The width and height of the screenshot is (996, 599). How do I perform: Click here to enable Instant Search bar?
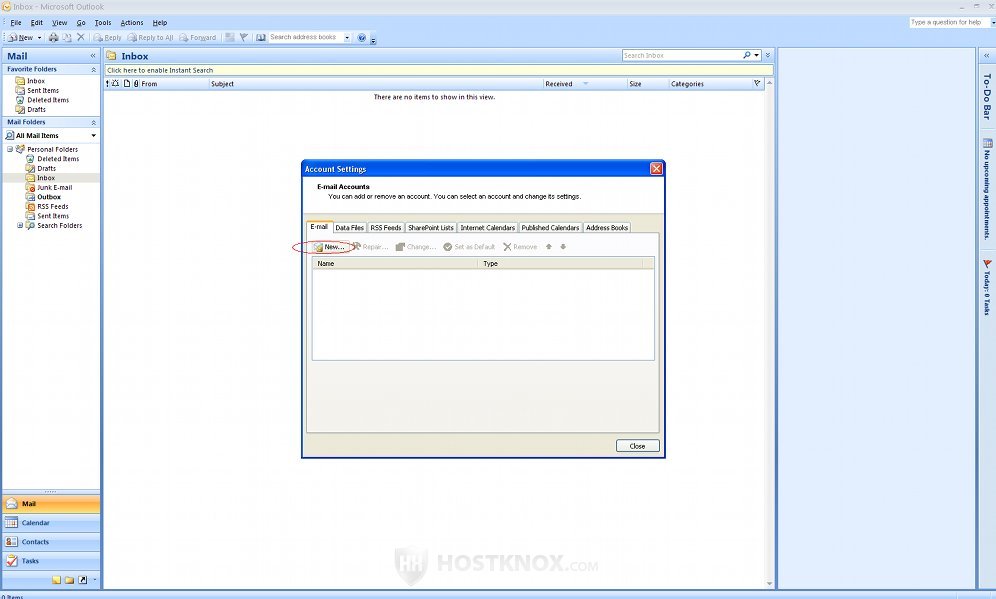[439, 71]
